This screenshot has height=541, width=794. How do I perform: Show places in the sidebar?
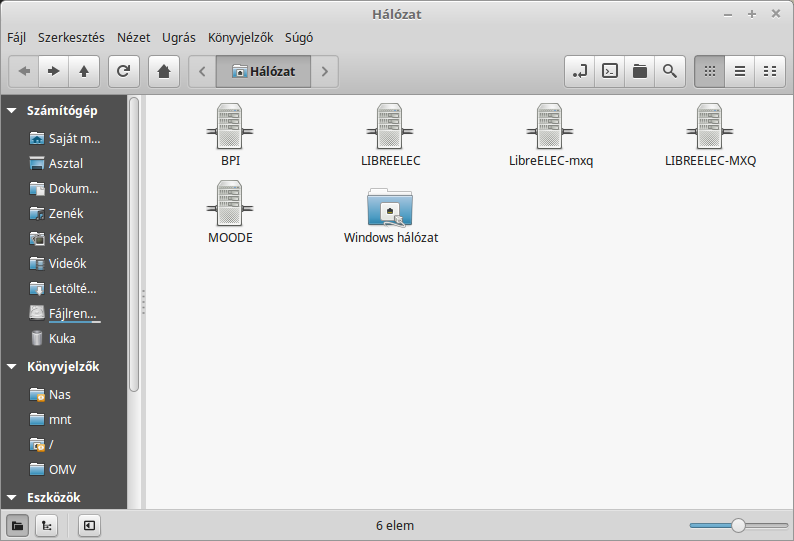17,525
